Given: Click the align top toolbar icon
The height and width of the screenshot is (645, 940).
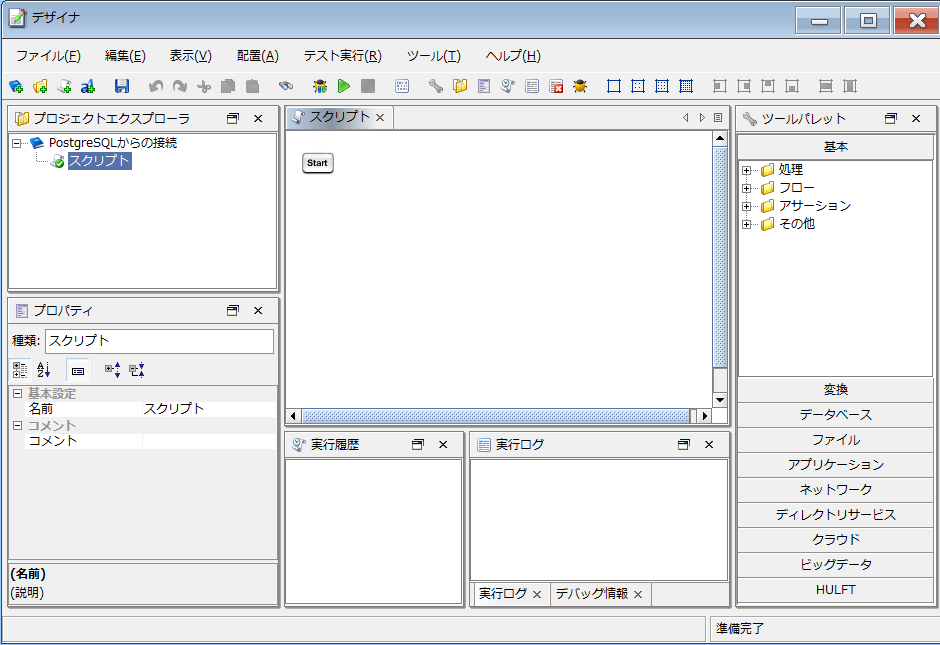Looking at the screenshot, I should (768, 86).
